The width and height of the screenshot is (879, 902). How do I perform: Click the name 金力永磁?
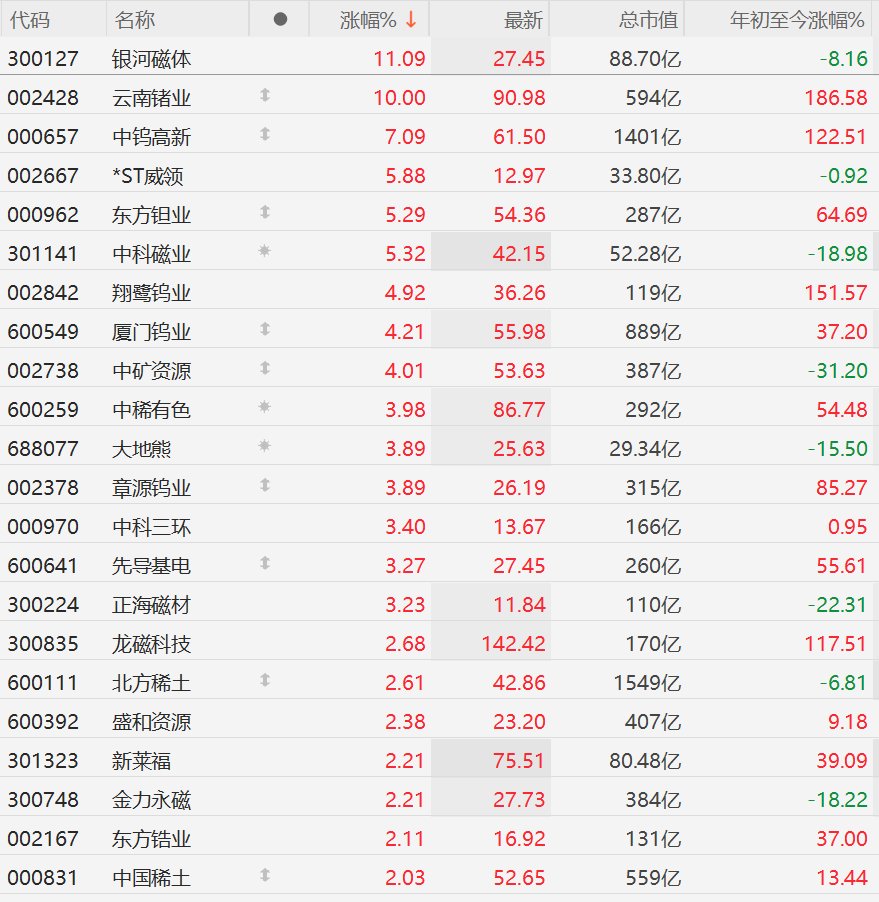pyautogui.click(x=151, y=800)
